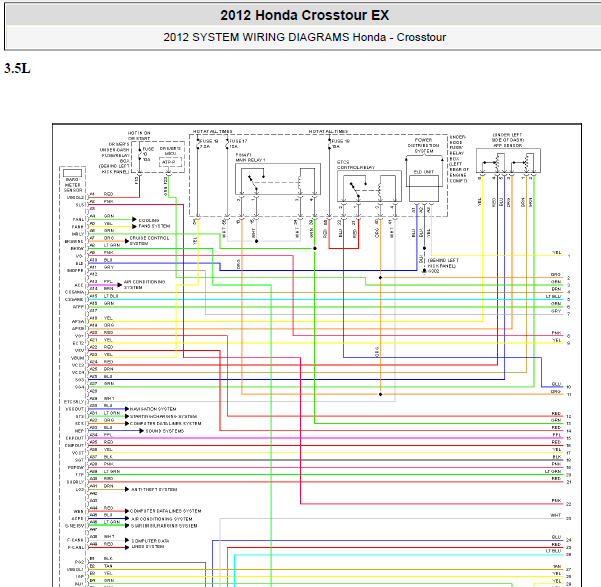
Task: Click the 'PG2' signal name
Action: [x=80, y=562]
